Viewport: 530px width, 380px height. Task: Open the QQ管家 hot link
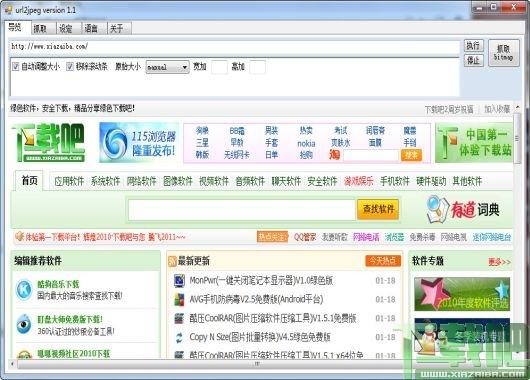click(305, 237)
